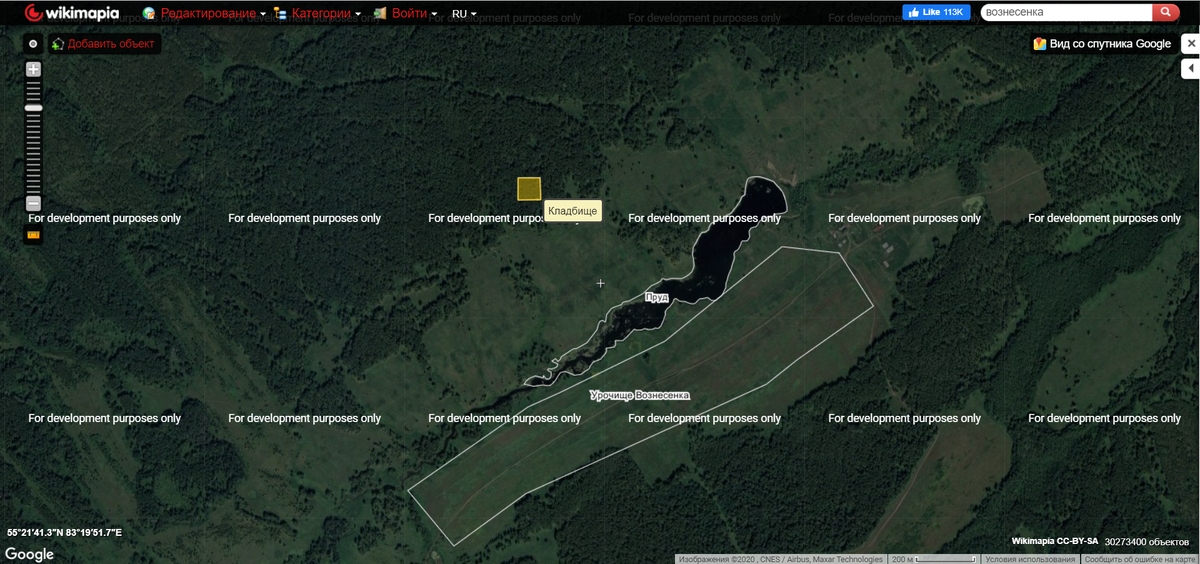1200x564 pixels.
Task: Select the Урочище Вознесенка label
Action: pos(640,395)
